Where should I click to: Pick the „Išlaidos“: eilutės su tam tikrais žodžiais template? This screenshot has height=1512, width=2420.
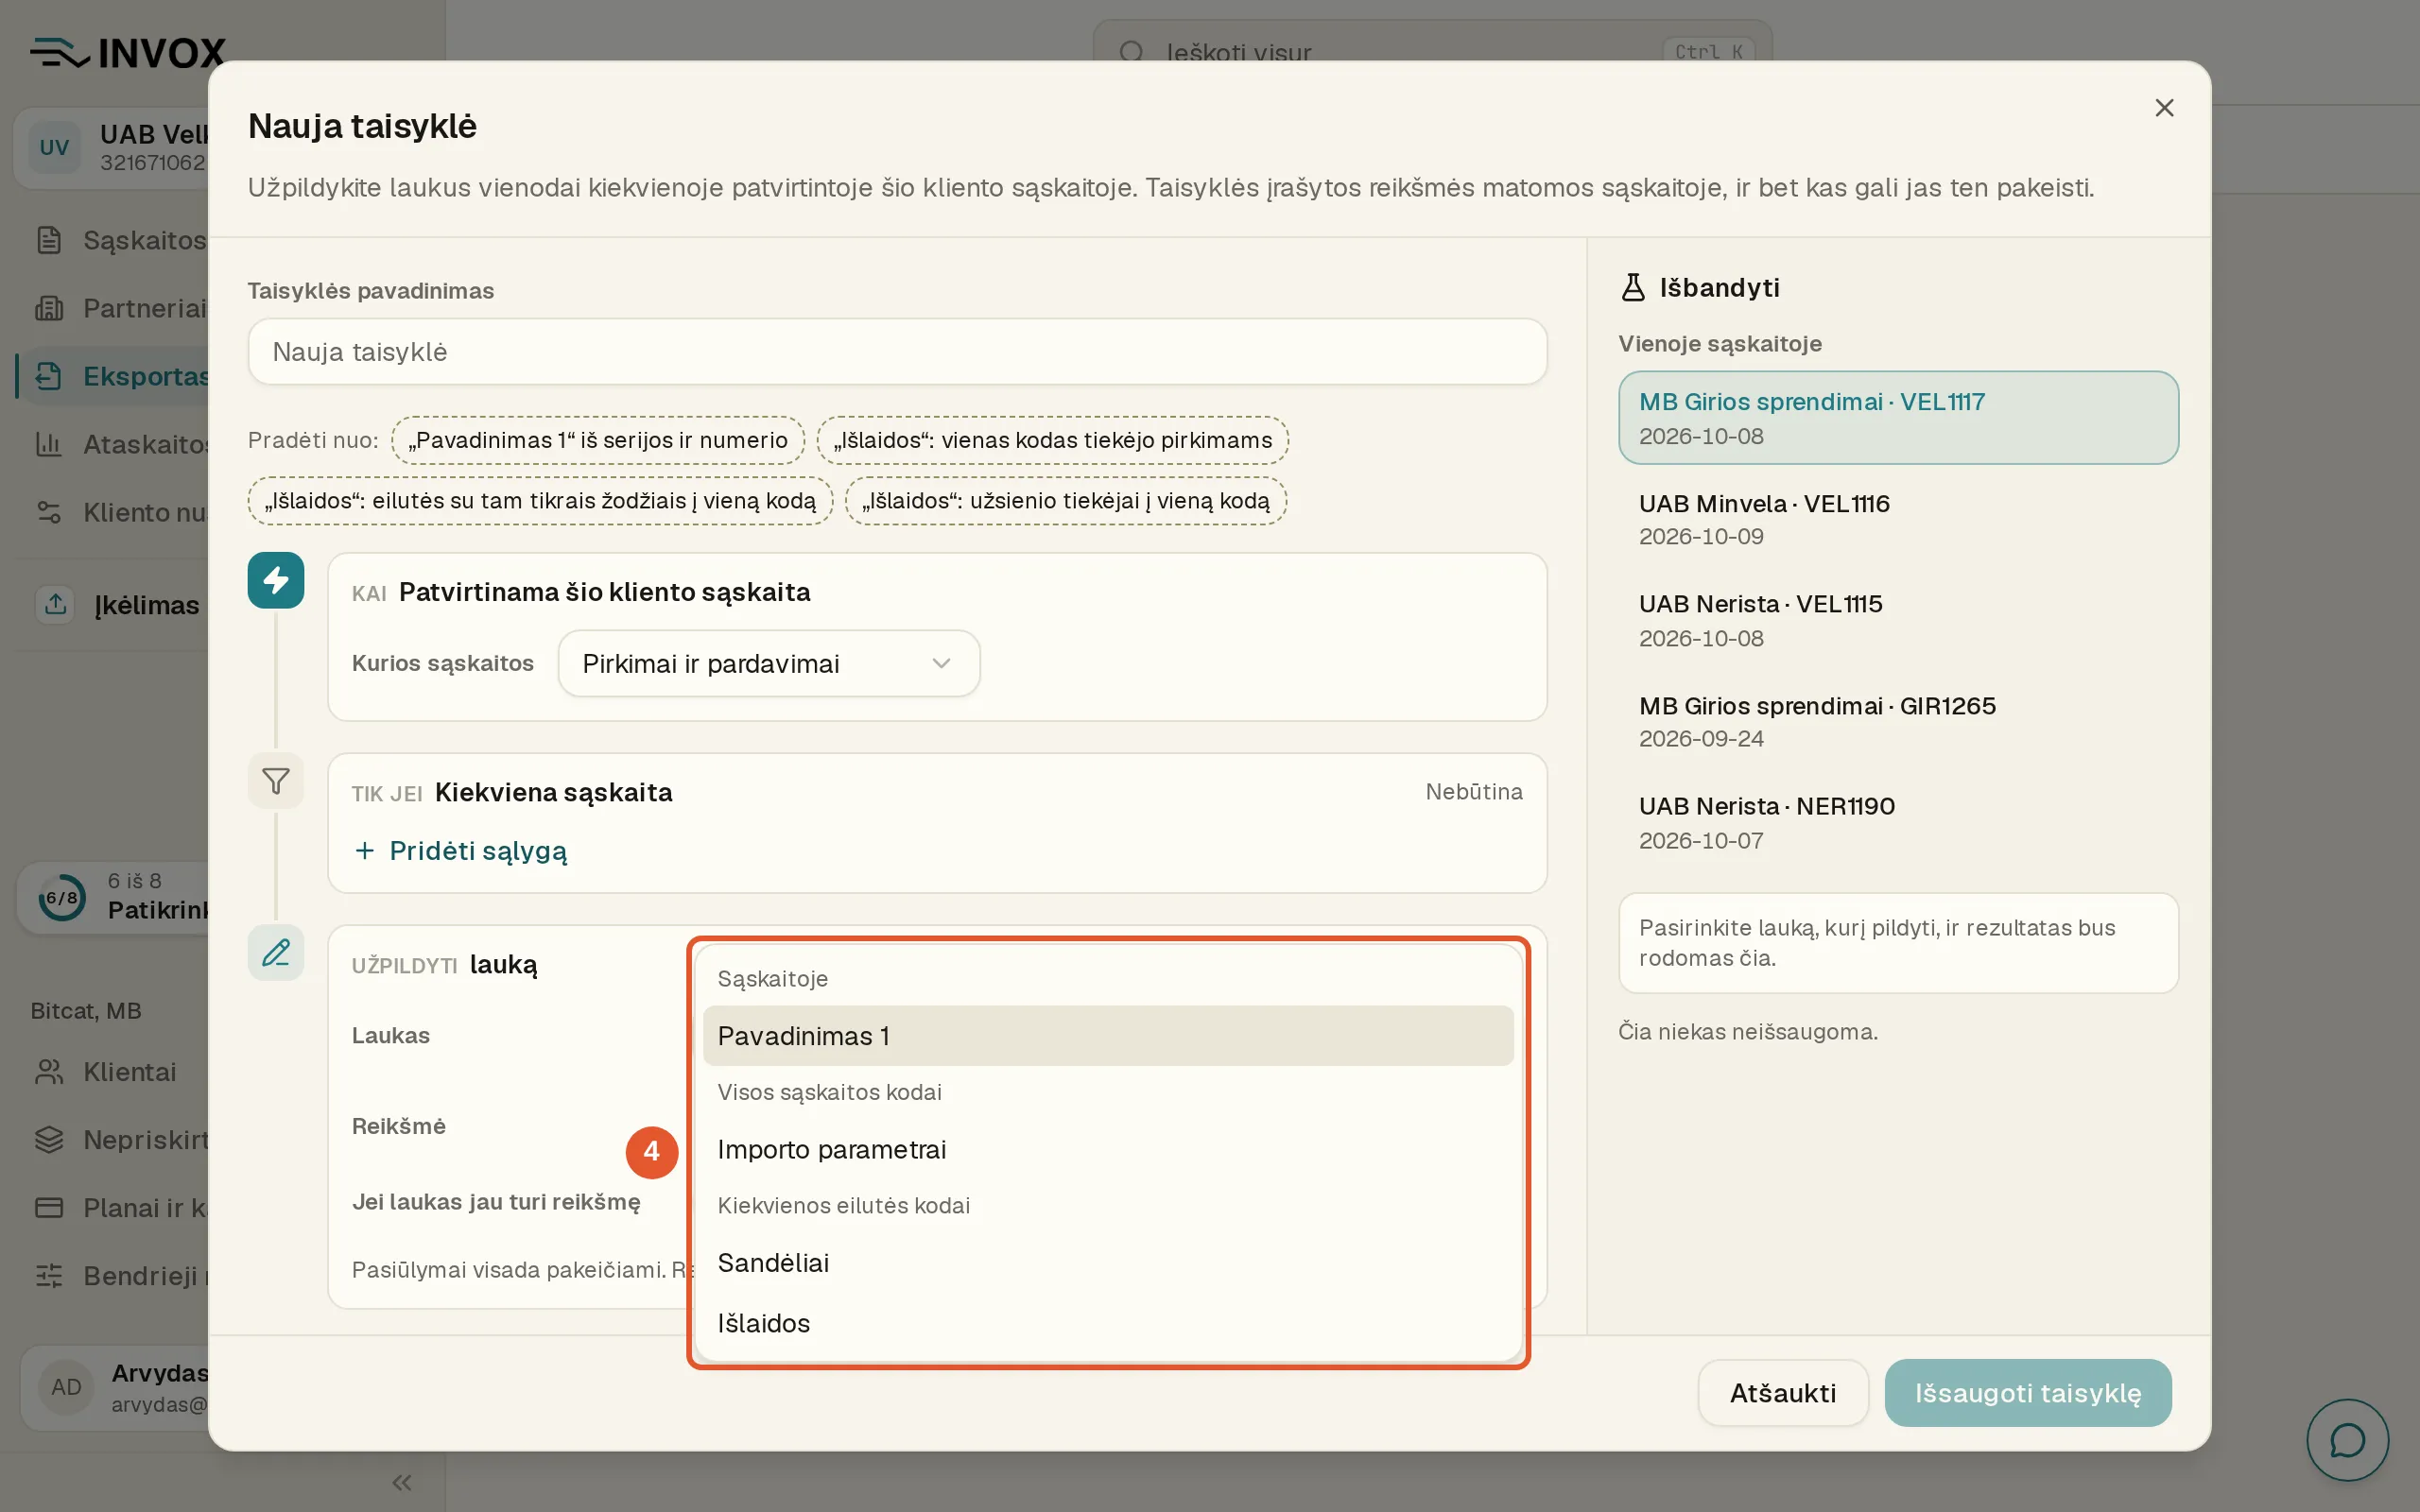click(540, 501)
